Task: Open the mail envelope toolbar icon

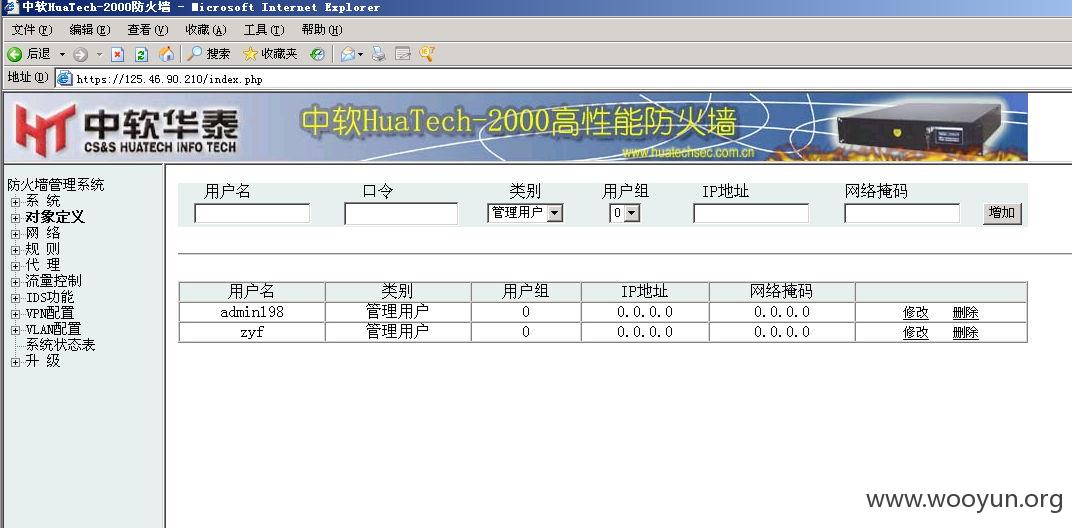Action: 348,54
